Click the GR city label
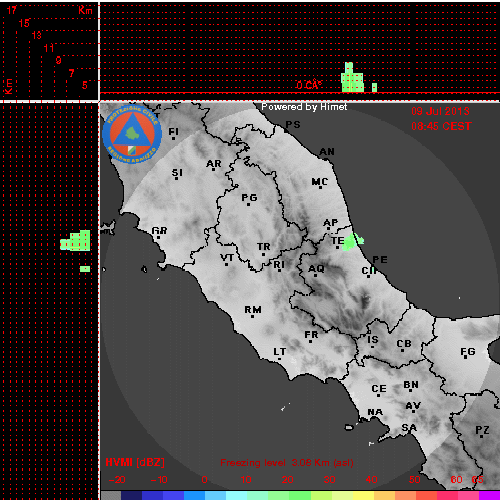This screenshot has width=500, height=500. pos(159,231)
